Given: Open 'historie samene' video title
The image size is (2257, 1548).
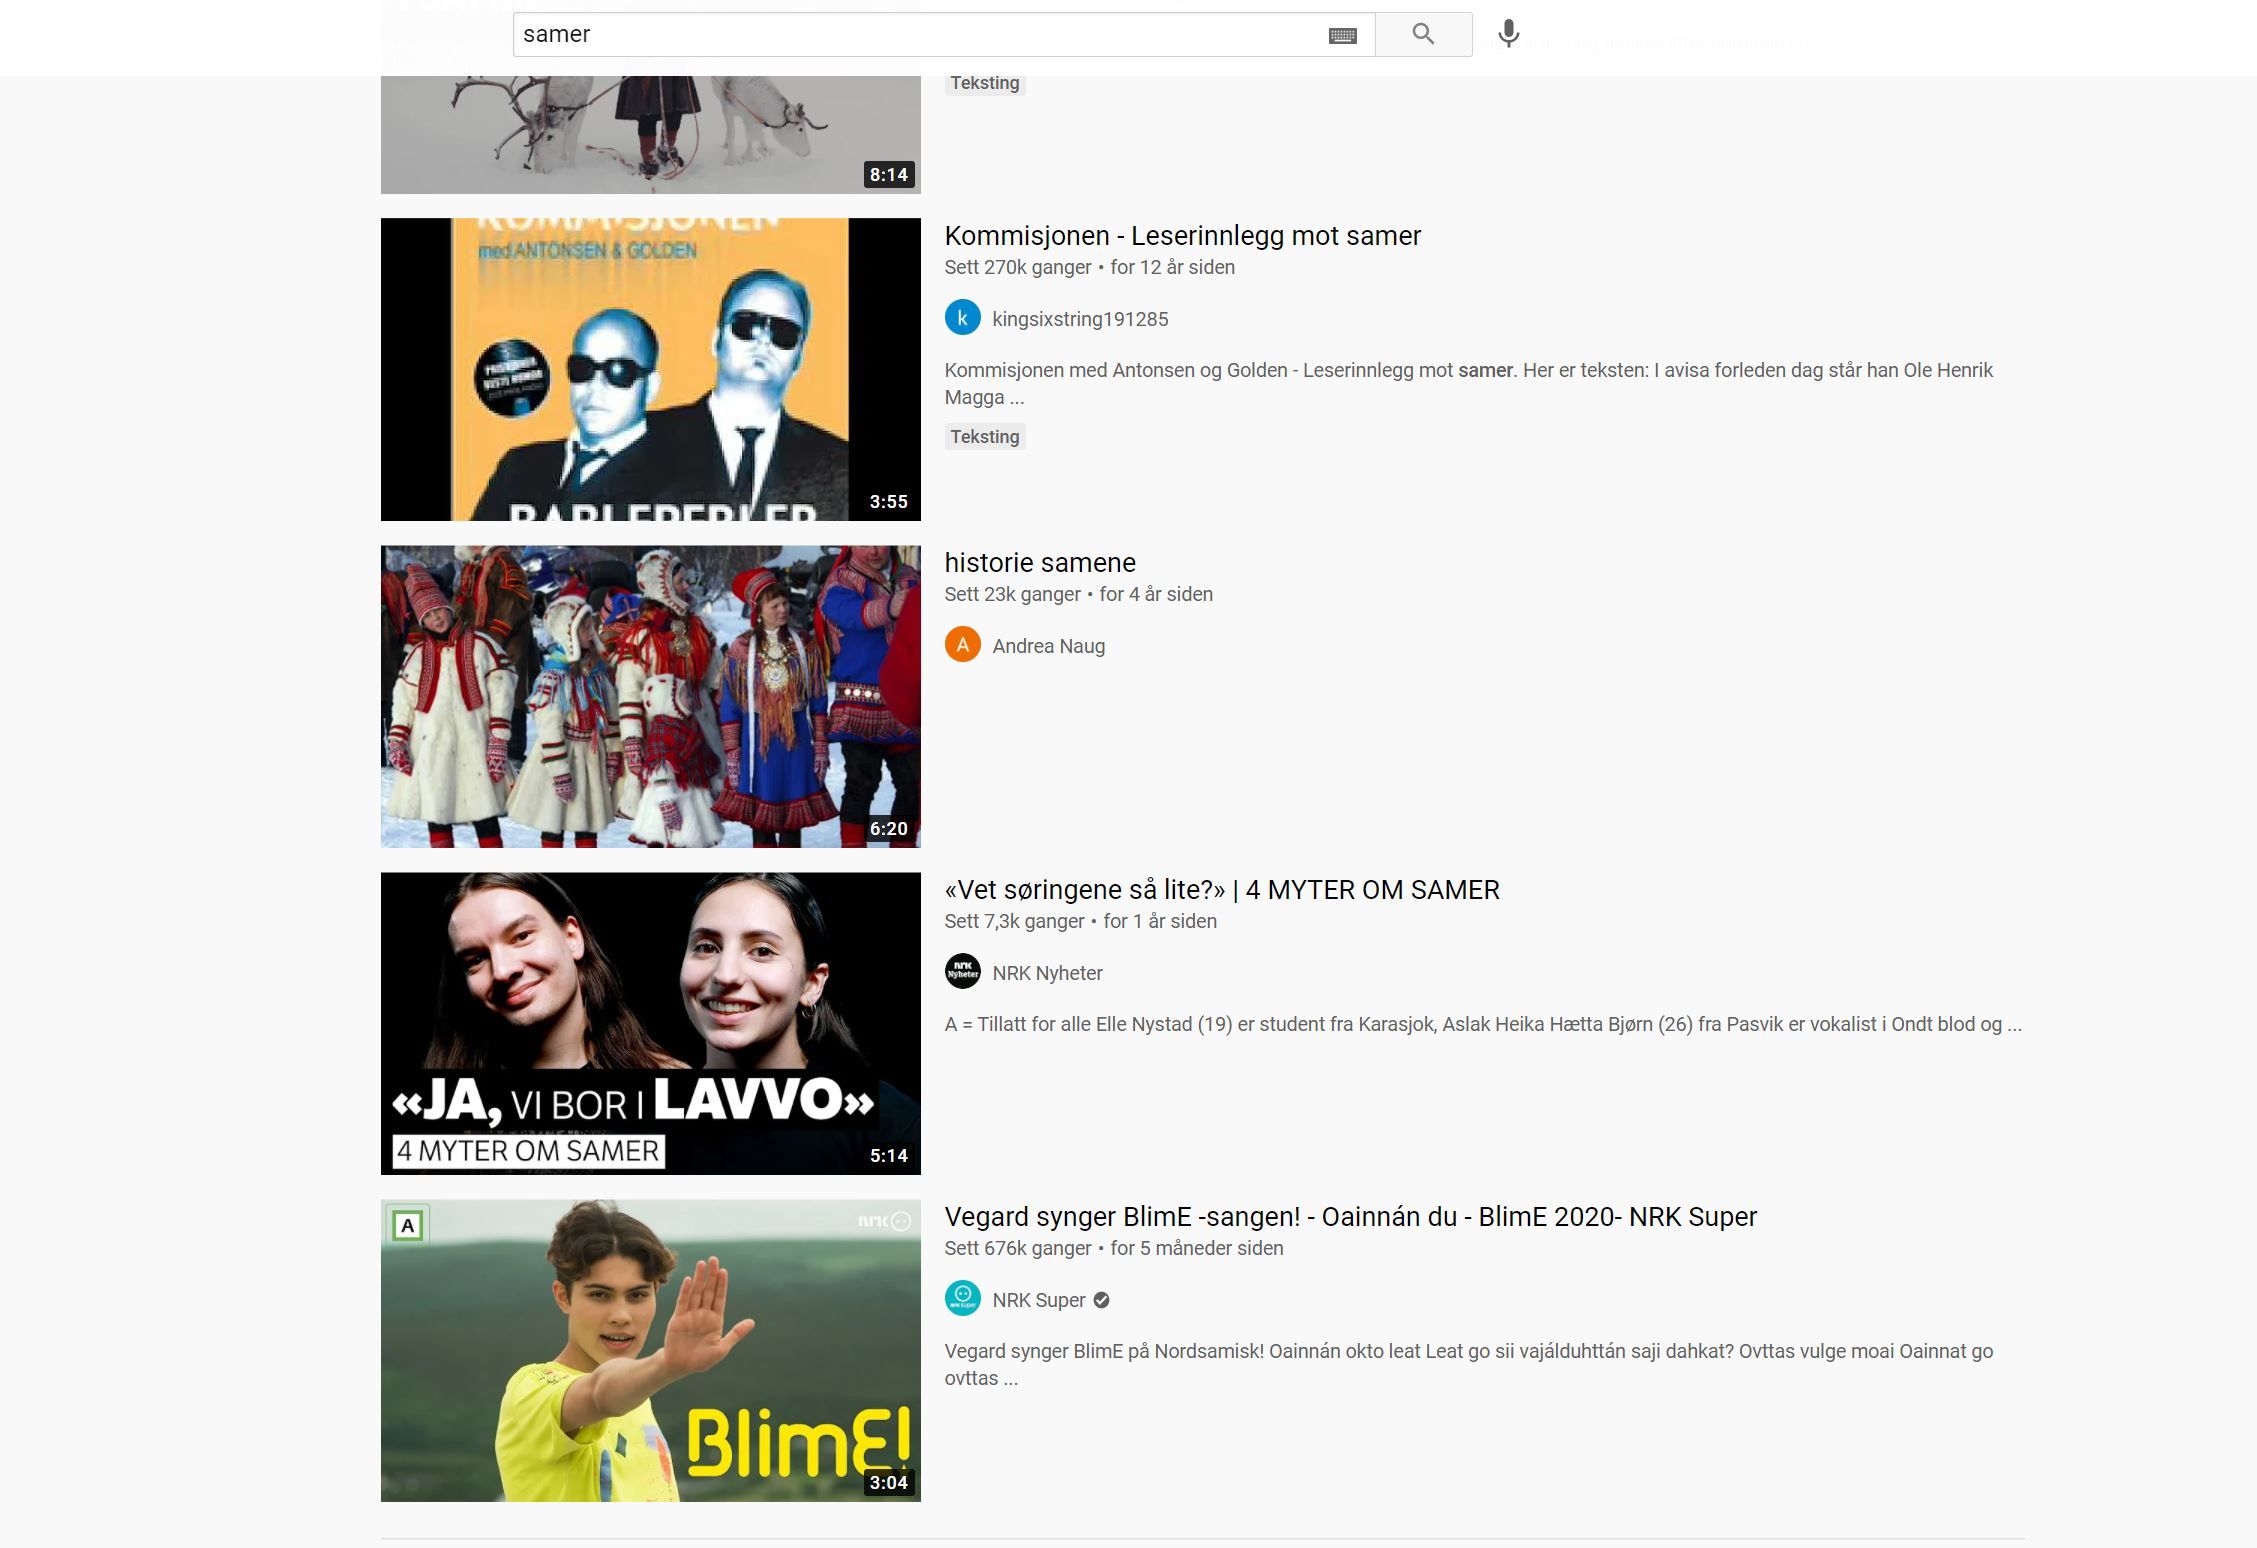Looking at the screenshot, I should (x=1039, y=563).
